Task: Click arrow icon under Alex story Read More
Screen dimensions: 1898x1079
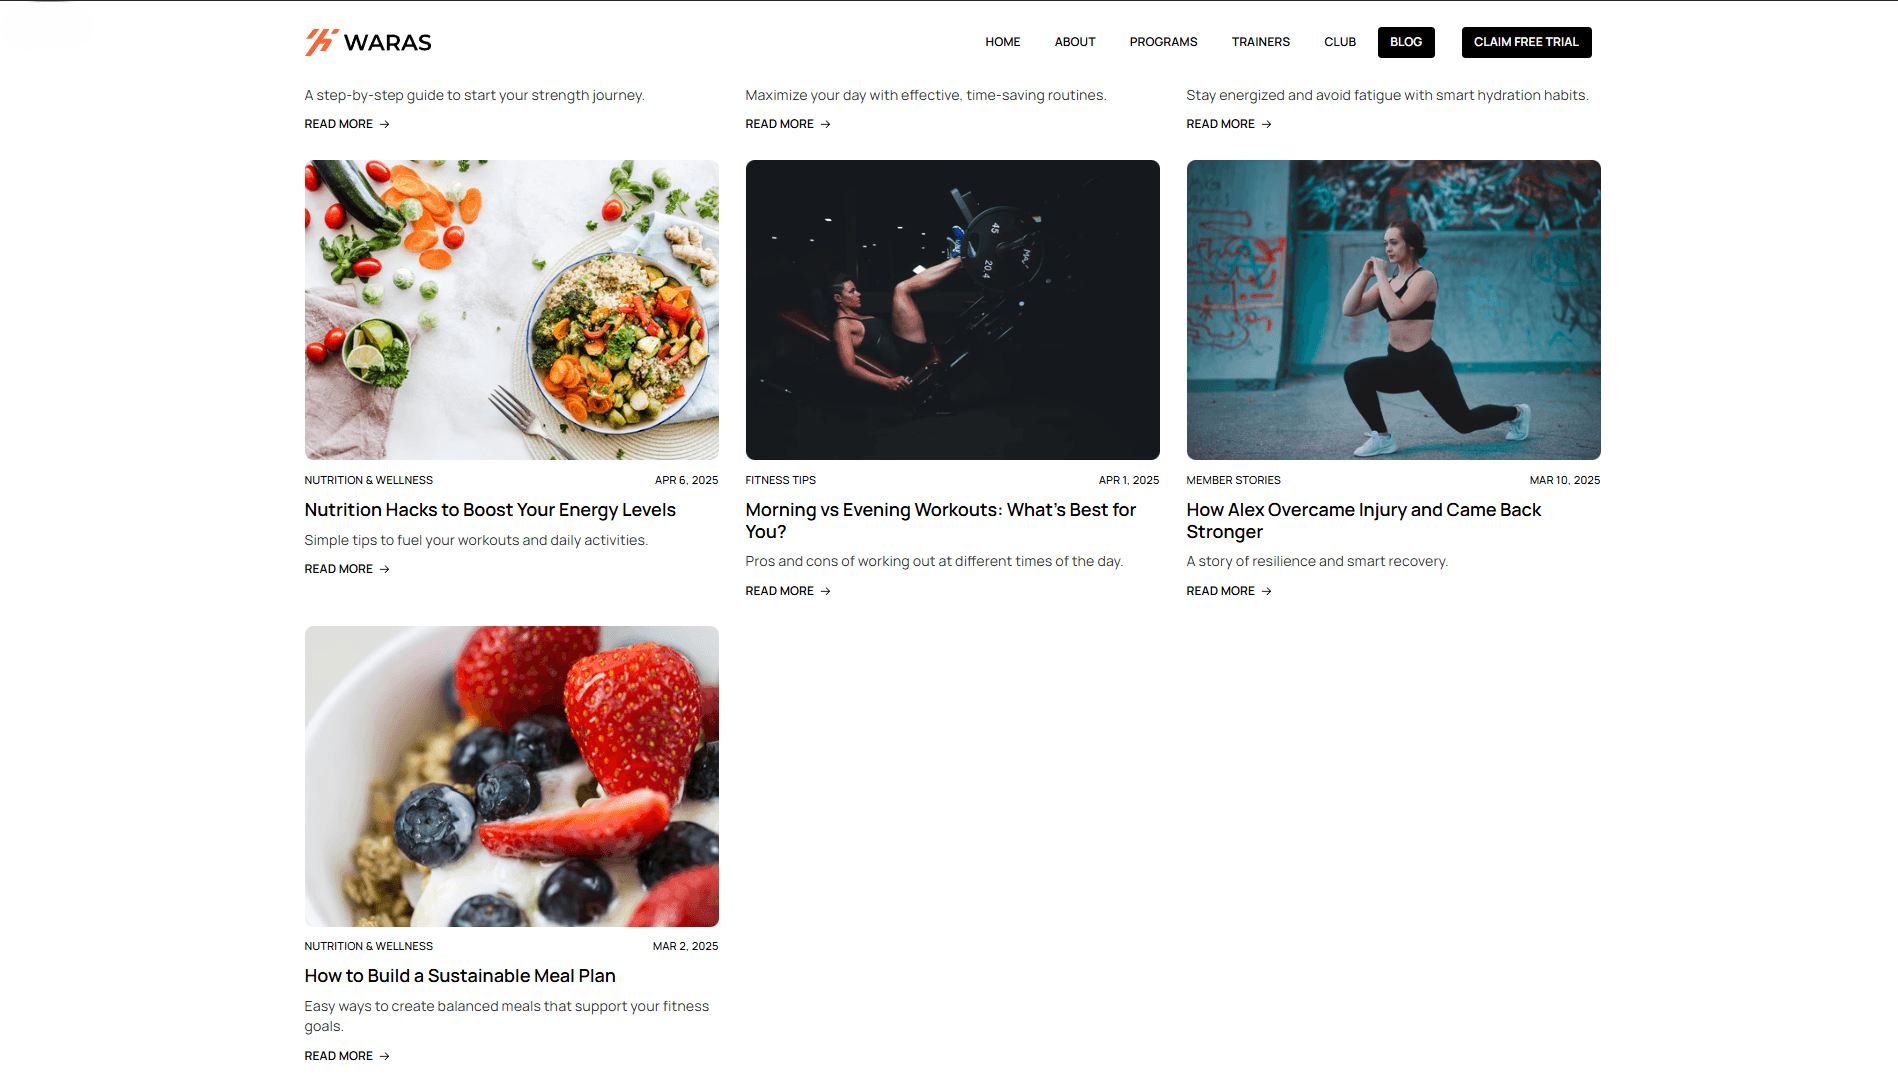Action: 1266,591
